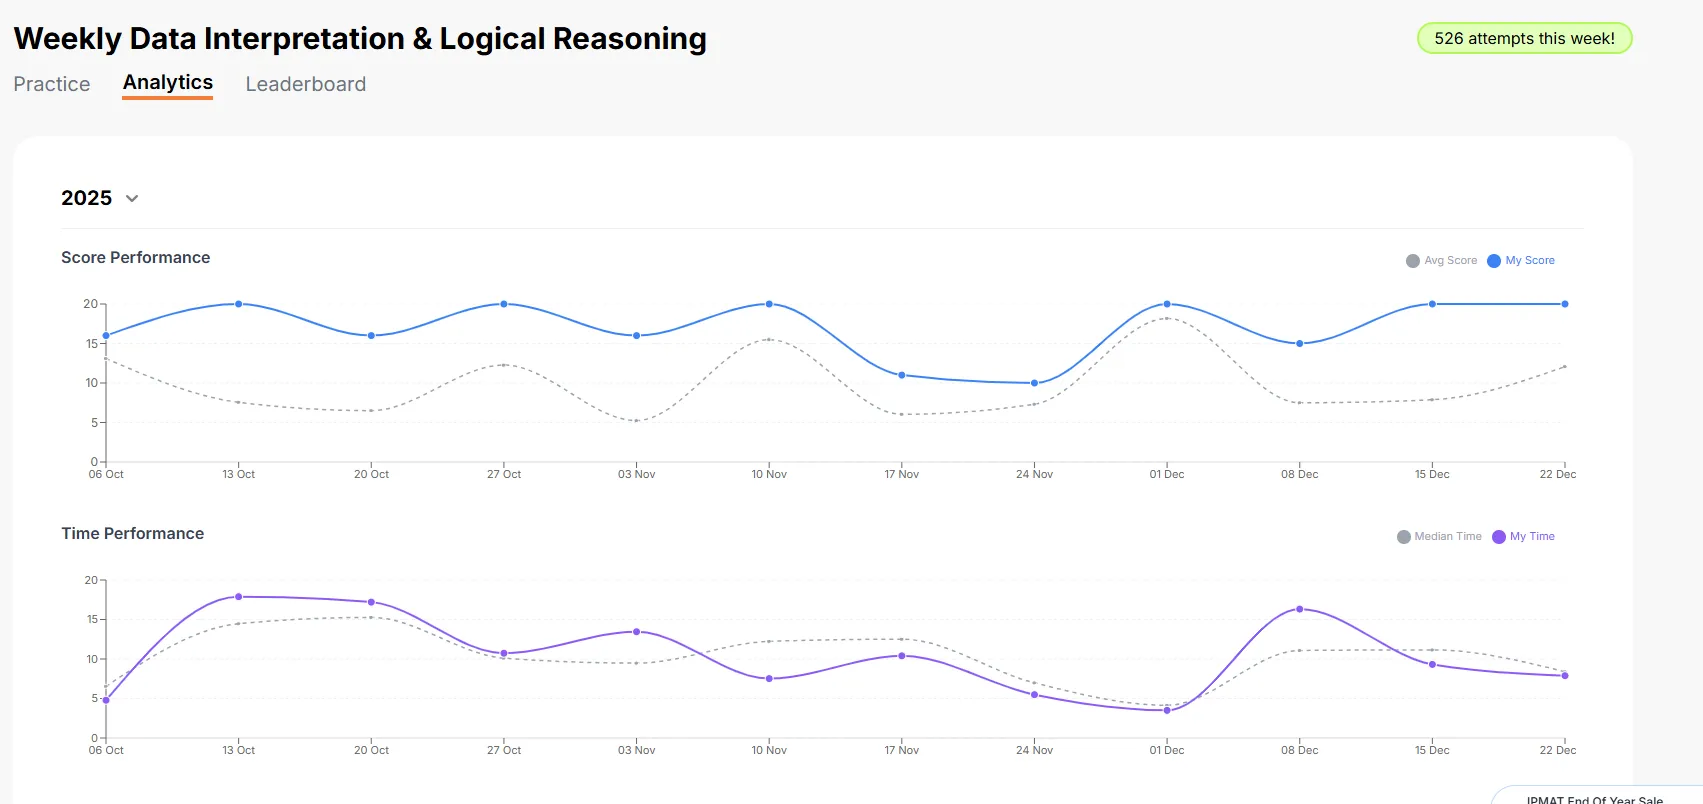
Task: Select 13 Oct time data point
Action: (238, 597)
